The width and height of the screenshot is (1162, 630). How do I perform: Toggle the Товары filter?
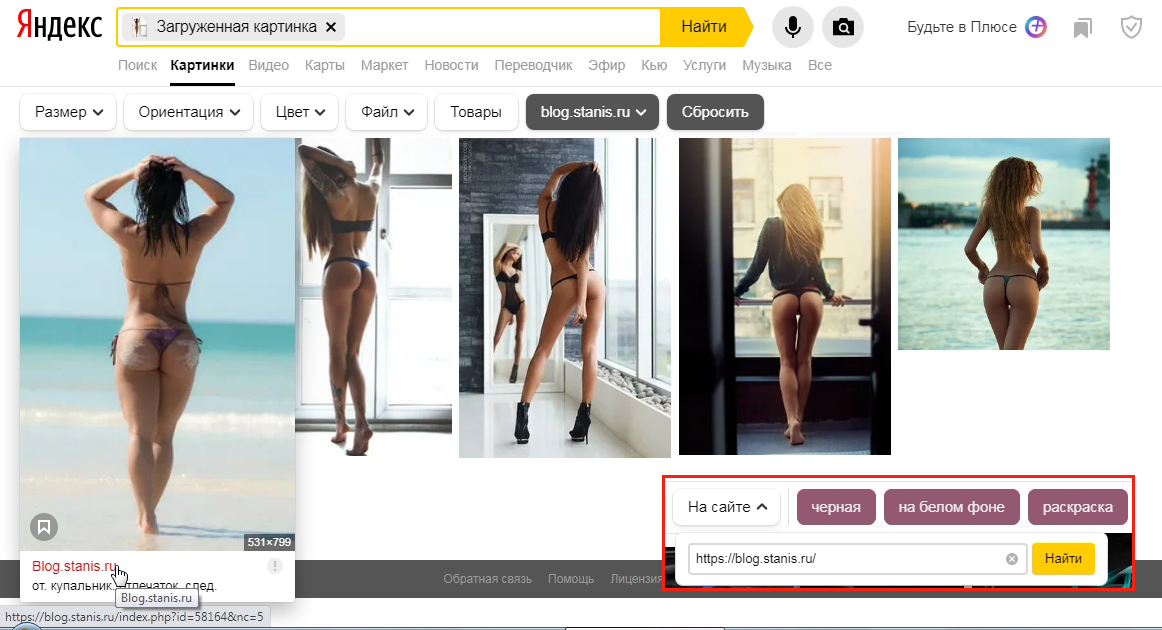[x=476, y=112]
